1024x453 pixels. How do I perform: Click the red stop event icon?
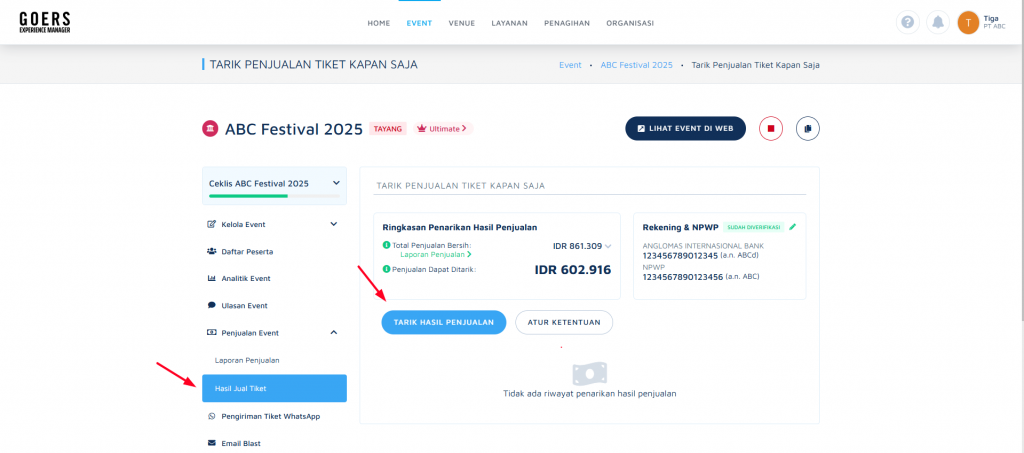[x=771, y=129]
